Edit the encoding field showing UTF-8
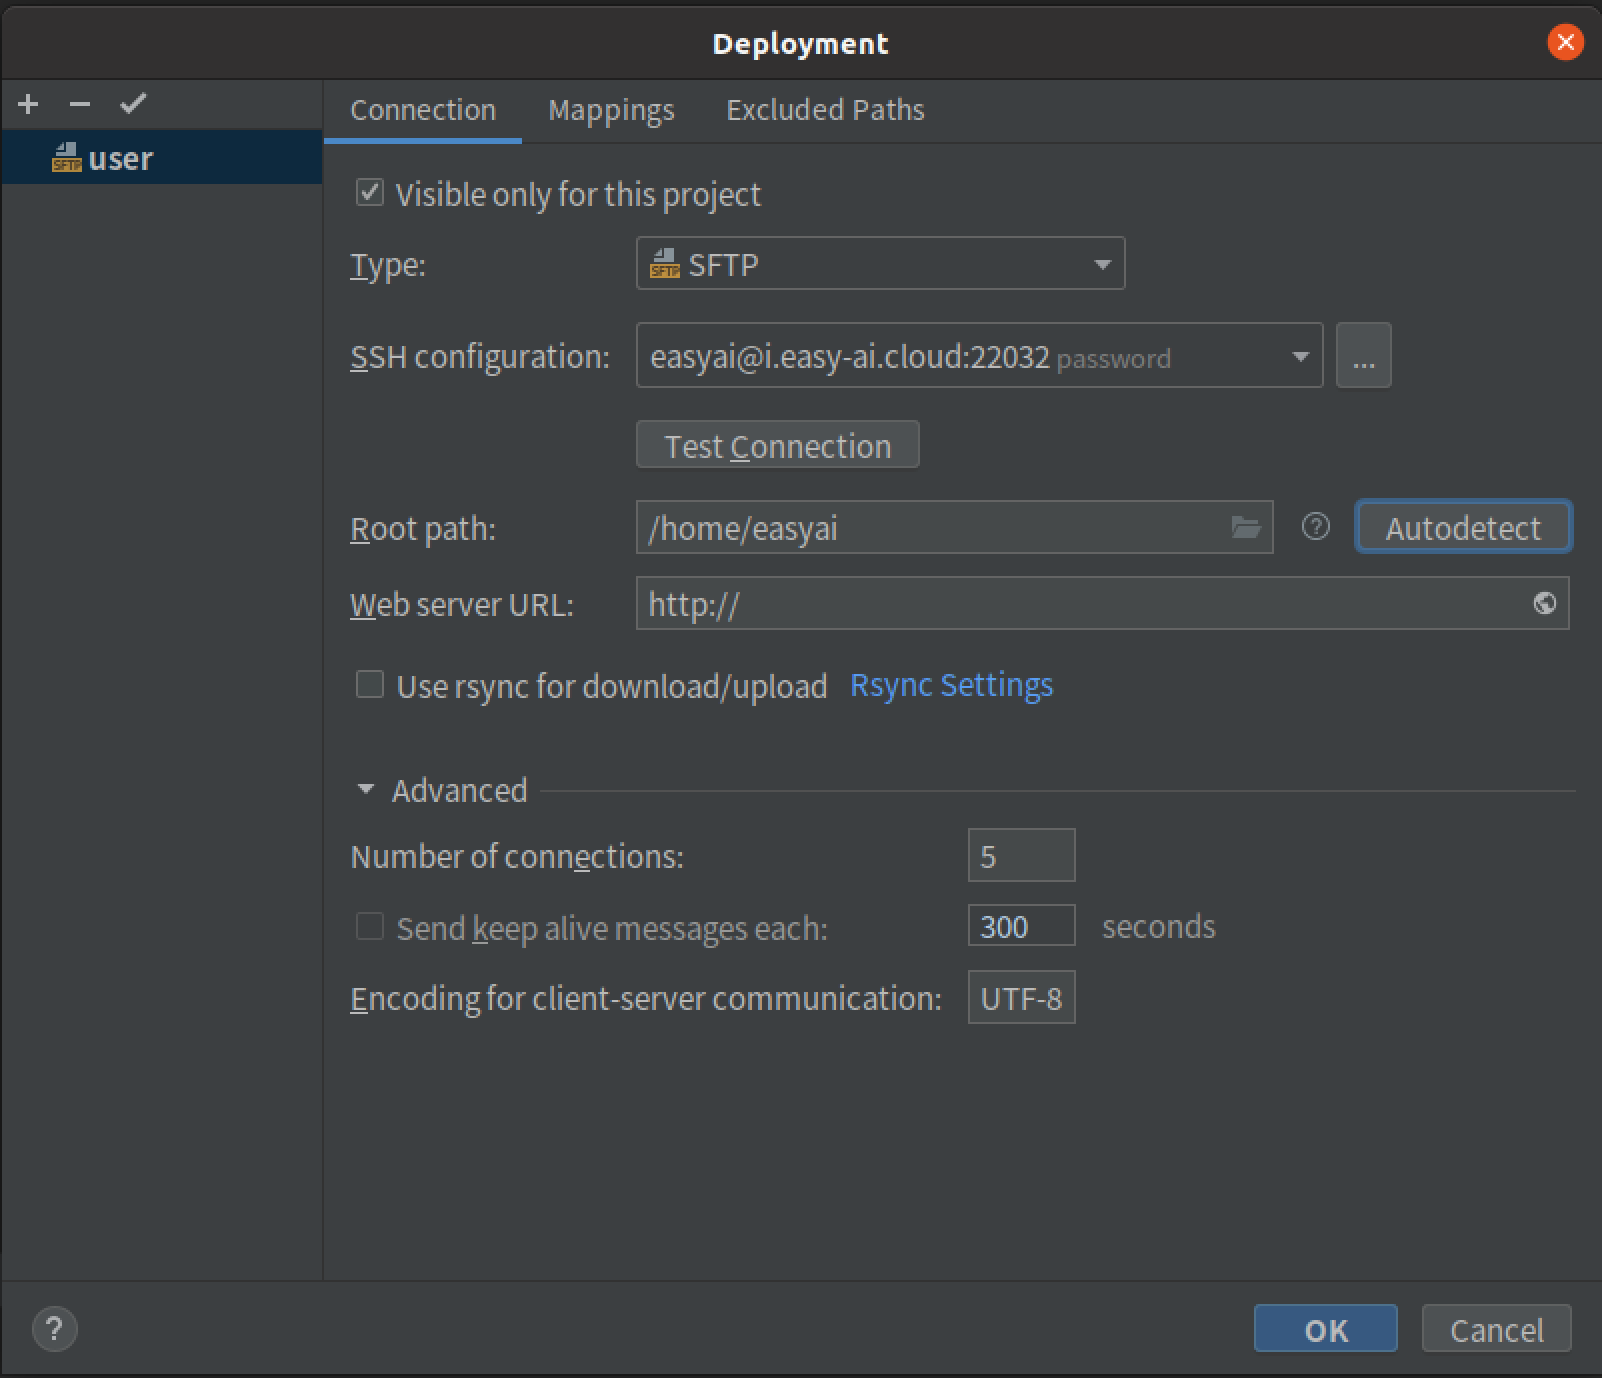1602x1378 pixels. (1021, 998)
